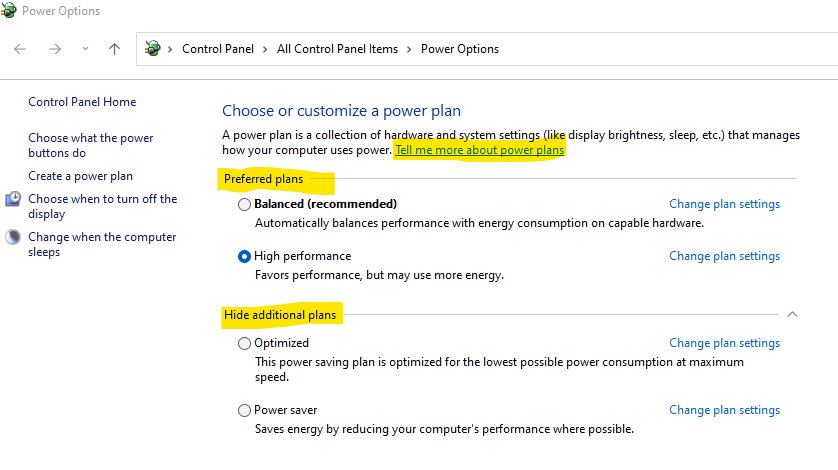Choose the Power saver plan
Image resolution: width=838 pixels, height=470 pixels.
click(244, 410)
